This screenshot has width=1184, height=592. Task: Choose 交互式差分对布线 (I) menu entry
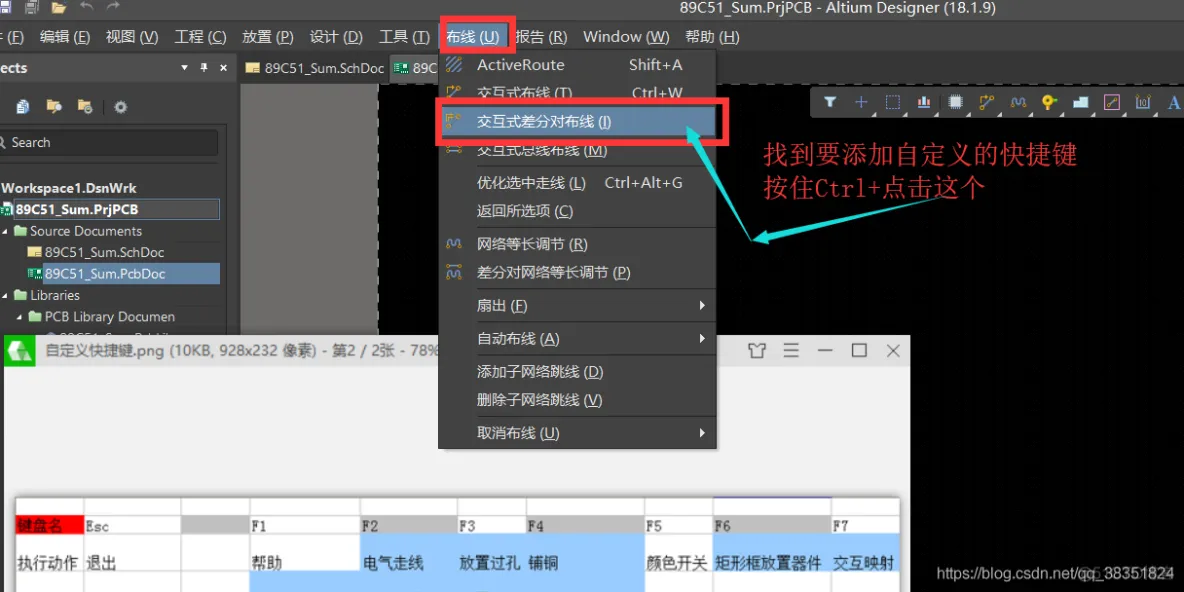pos(578,122)
